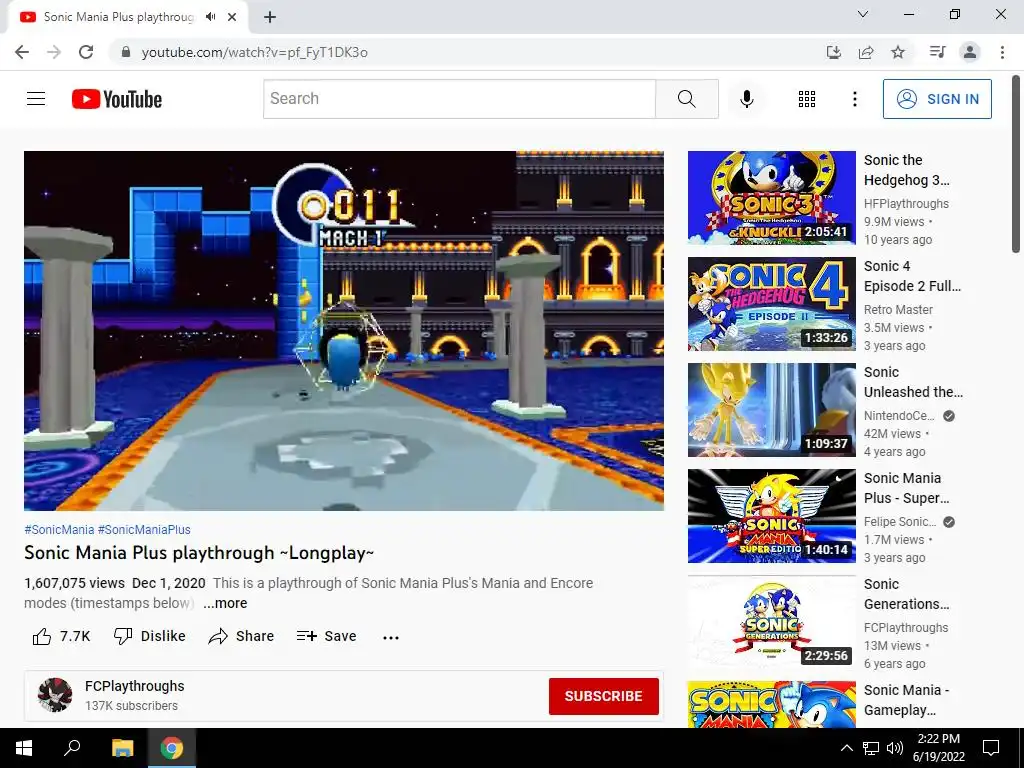
Task: Mute the tab via speaker icon
Action: [x=210, y=17]
